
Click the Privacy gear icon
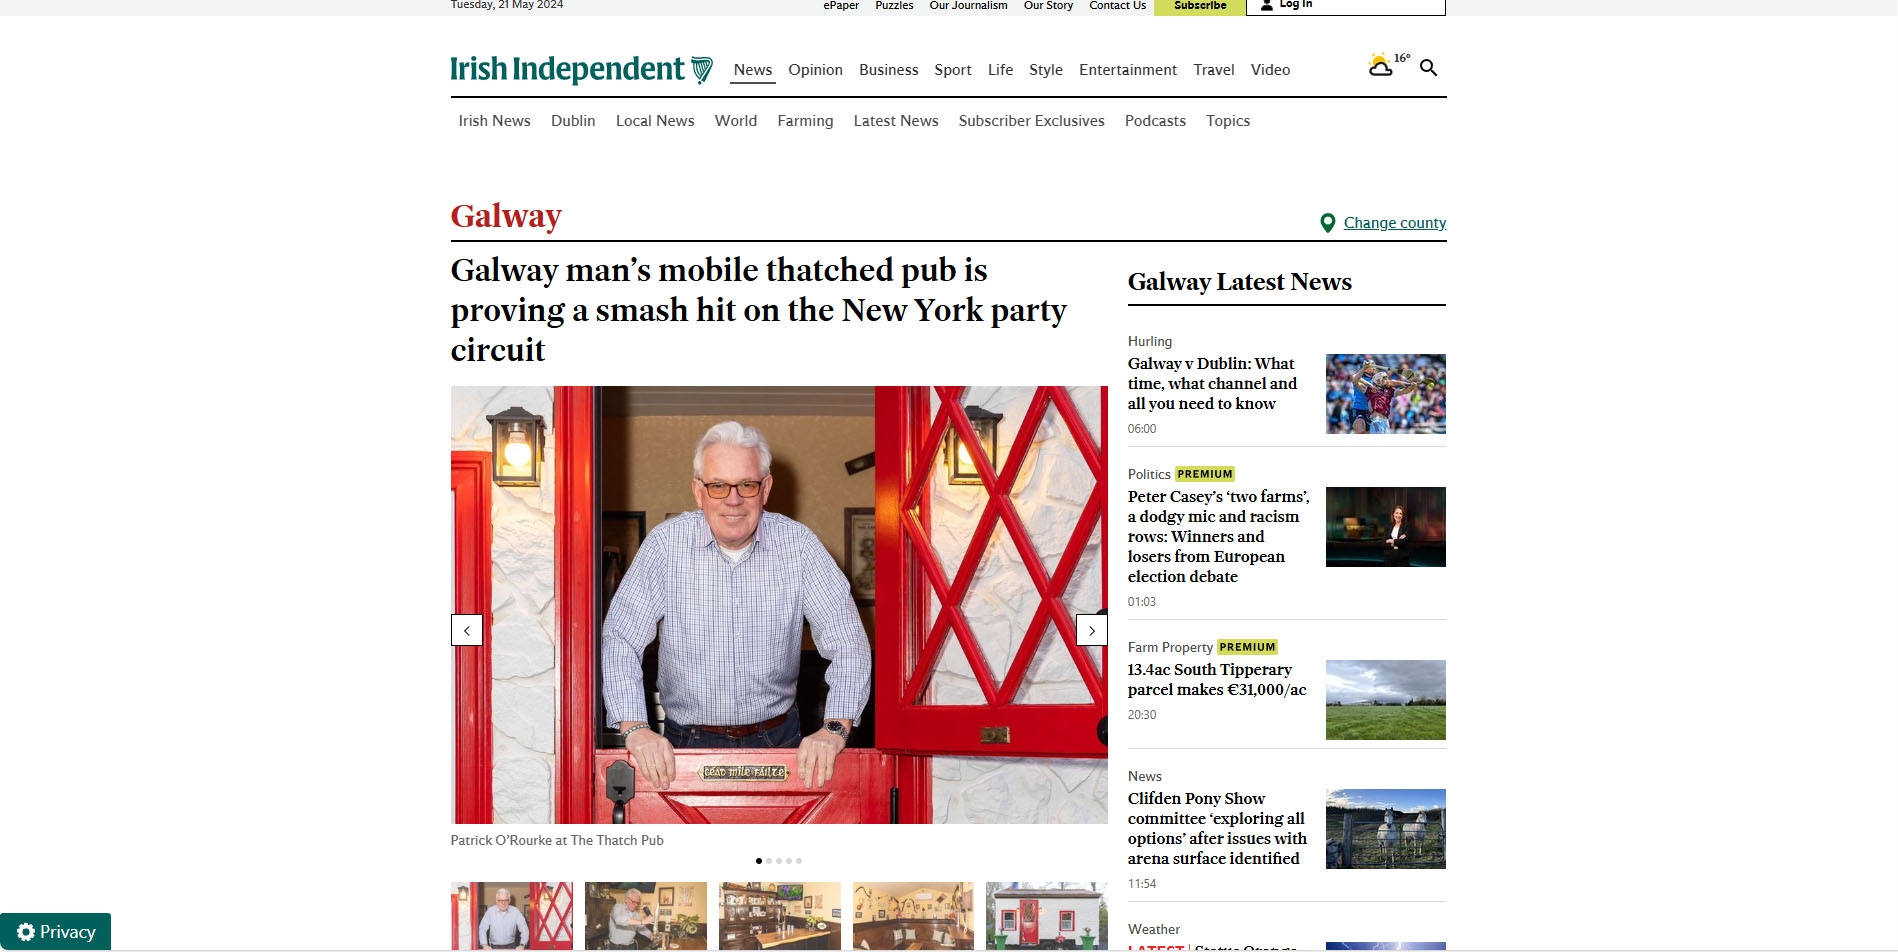(x=26, y=932)
